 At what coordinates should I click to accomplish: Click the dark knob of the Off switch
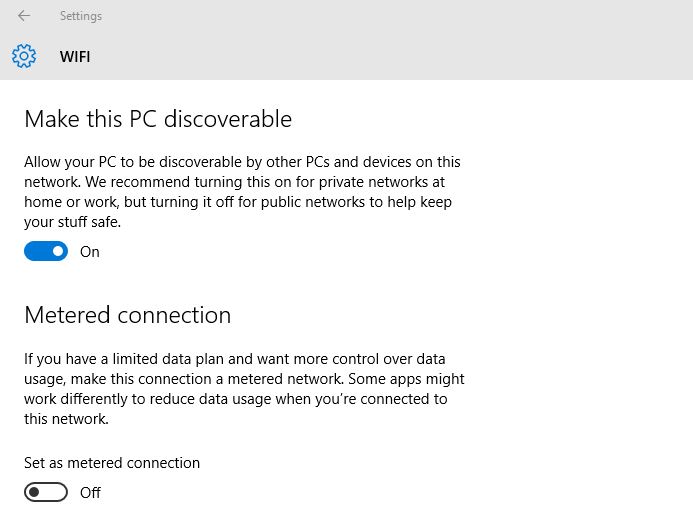pos(35,492)
